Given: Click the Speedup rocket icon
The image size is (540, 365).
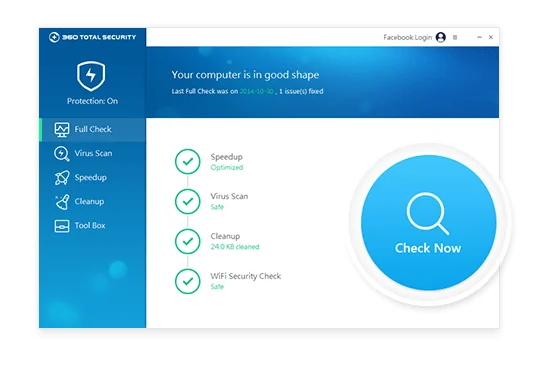Looking at the screenshot, I should (62, 178).
